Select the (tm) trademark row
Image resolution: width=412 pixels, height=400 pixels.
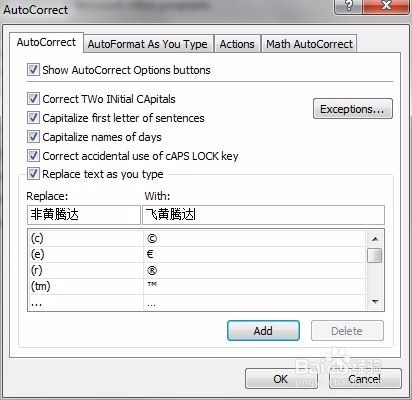pyautogui.click(x=197, y=287)
